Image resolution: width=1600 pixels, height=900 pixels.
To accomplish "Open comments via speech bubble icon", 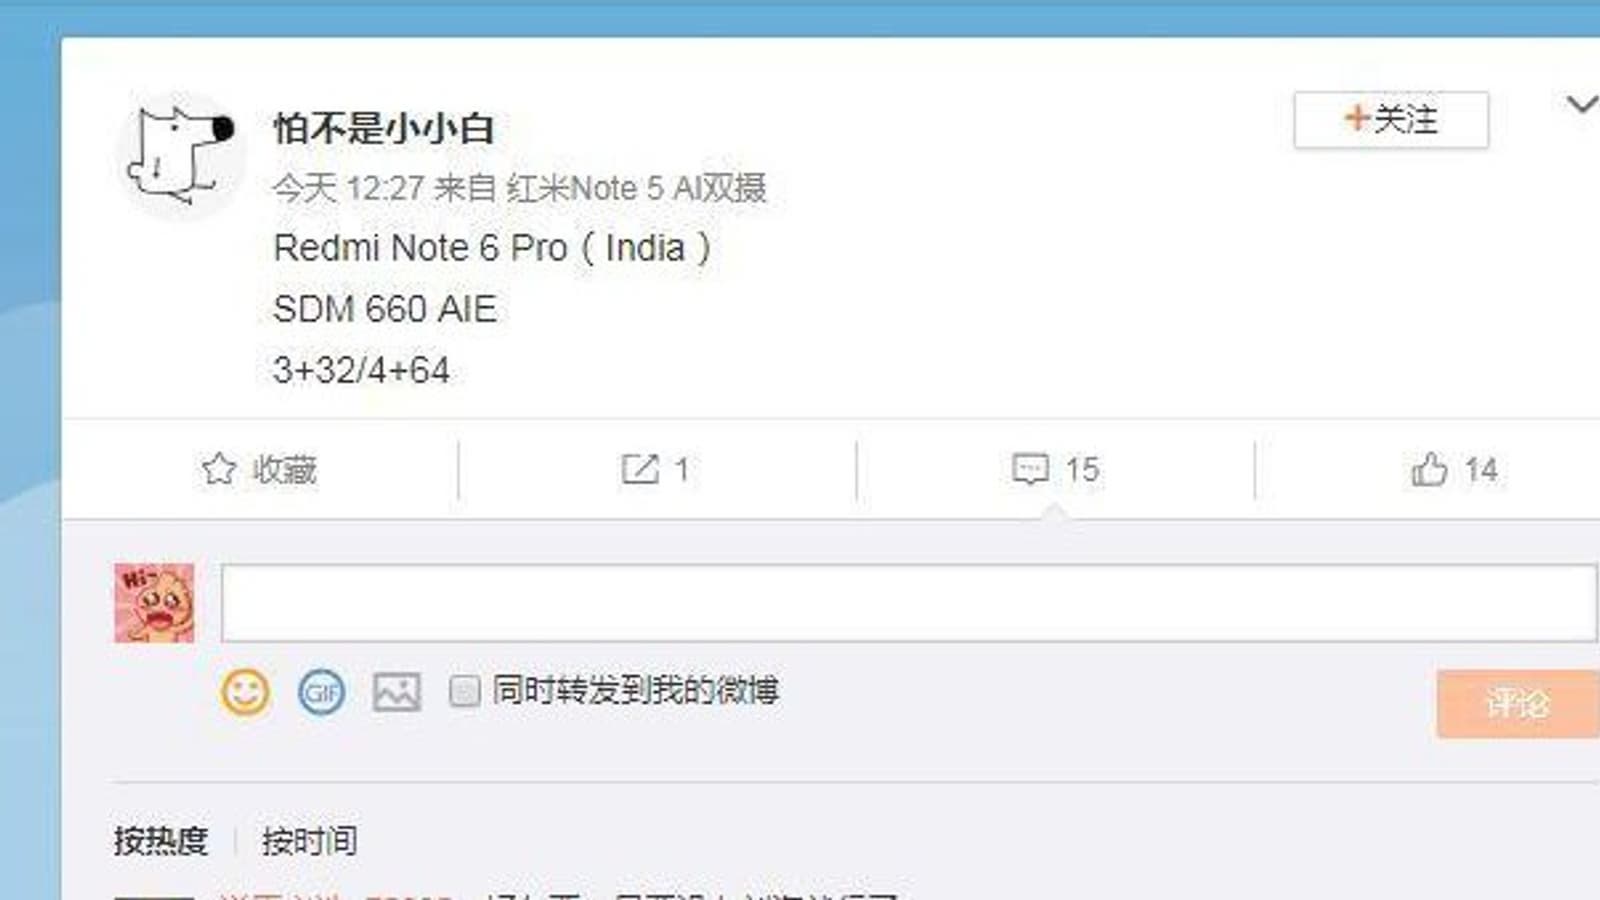I will (x=1030, y=468).
